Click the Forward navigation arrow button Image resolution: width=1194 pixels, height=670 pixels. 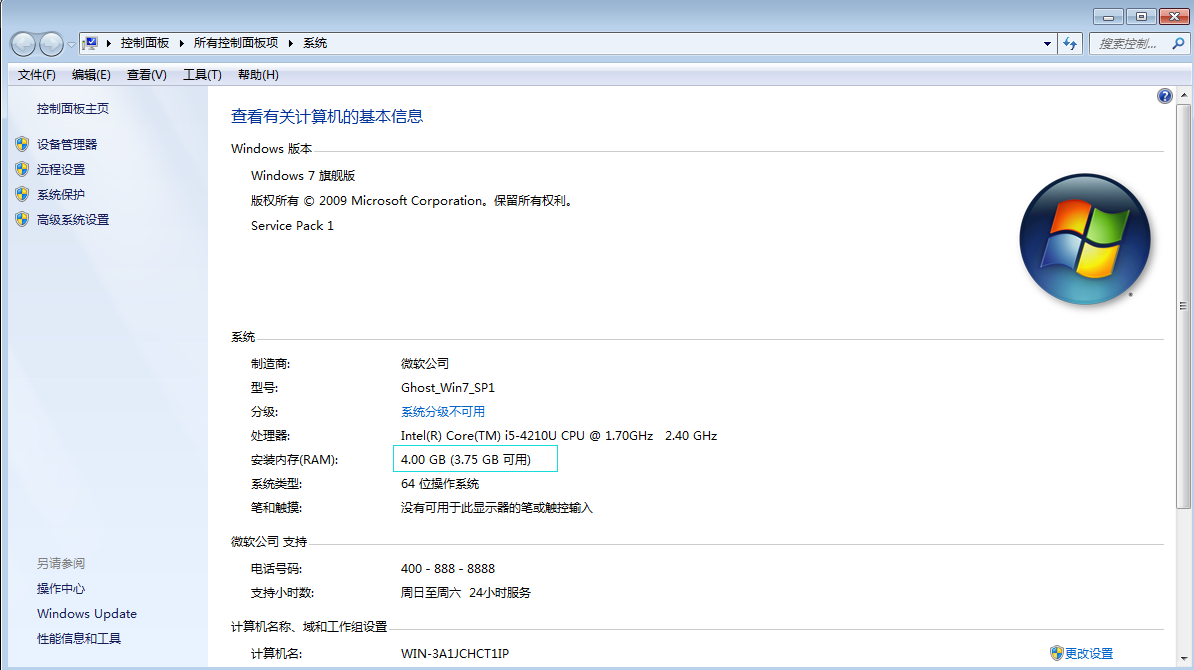click(51, 44)
